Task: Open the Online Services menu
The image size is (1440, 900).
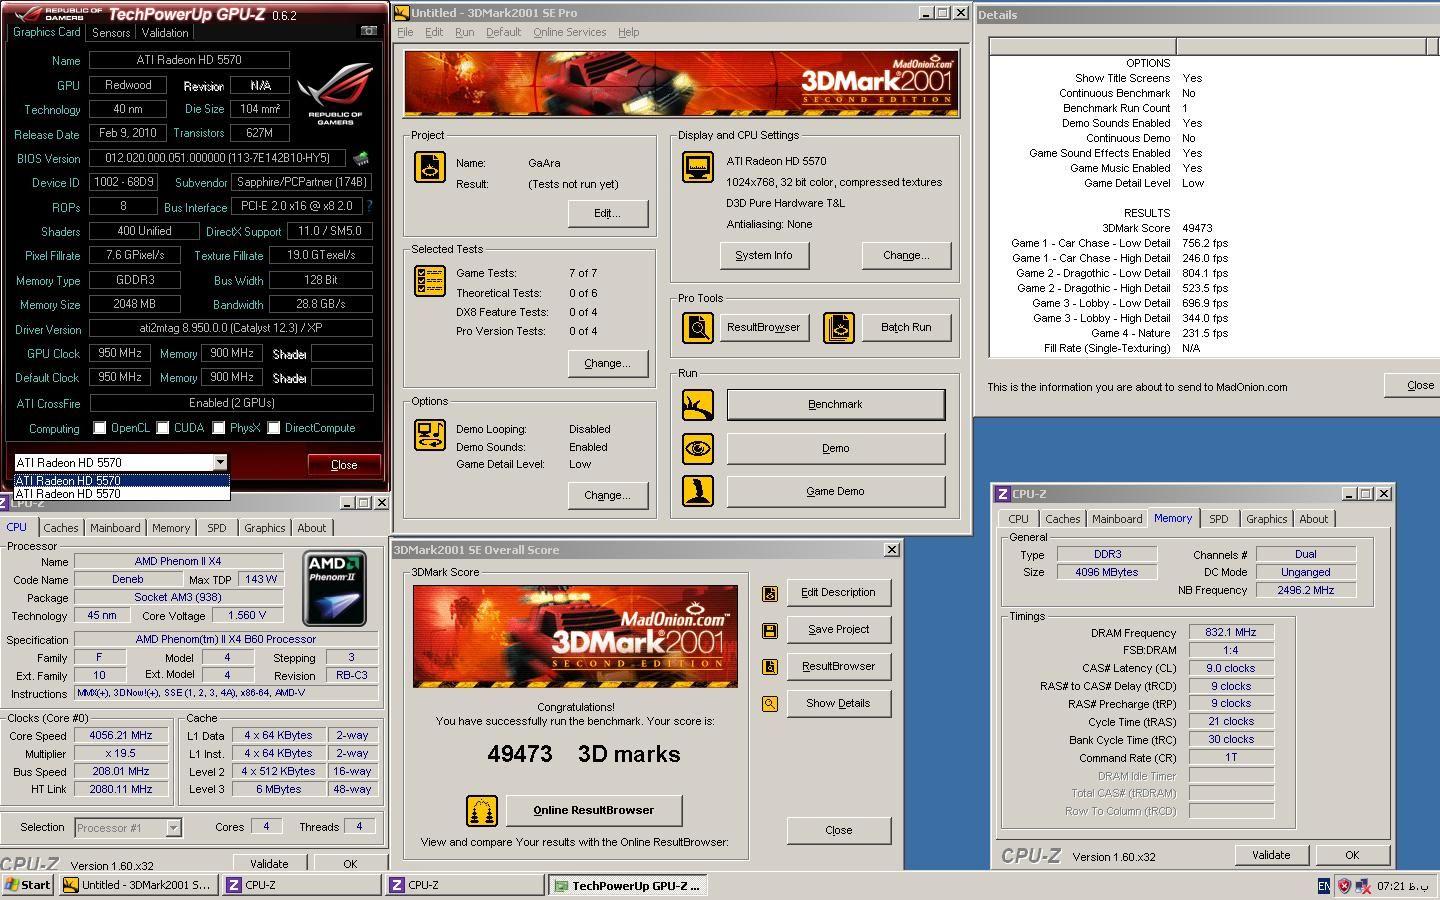Action: pyautogui.click(x=569, y=32)
